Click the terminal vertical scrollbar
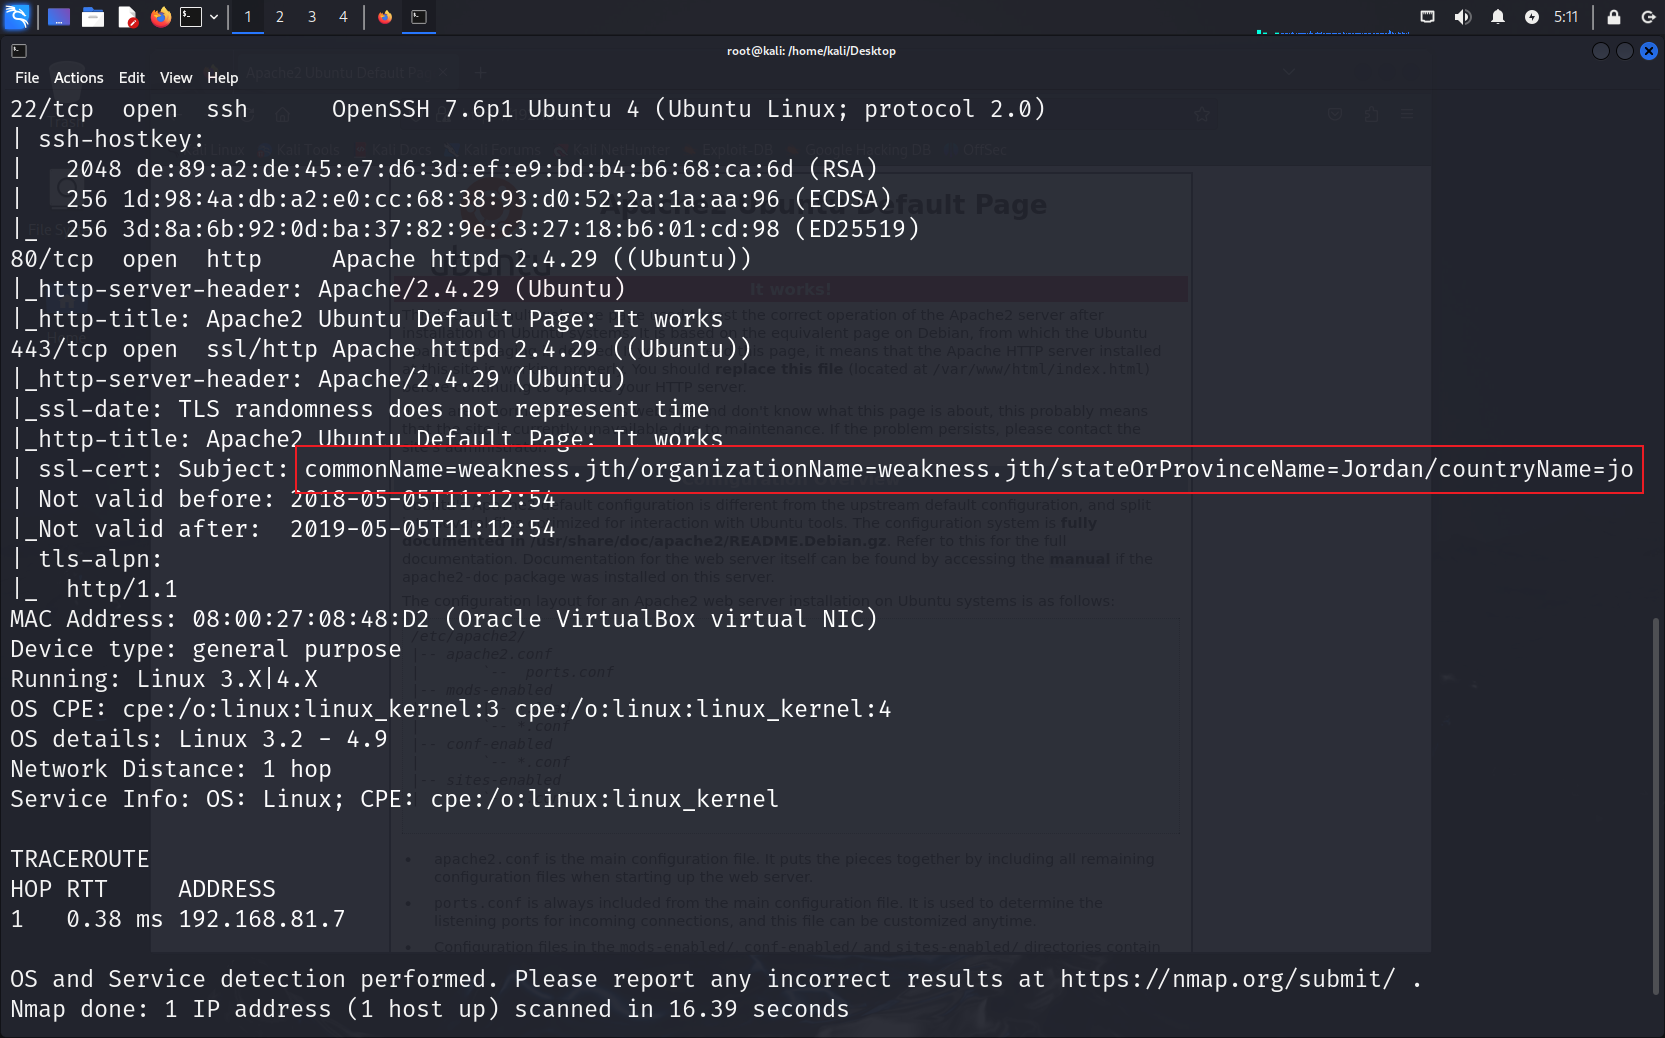This screenshot has height=1038, width=1665. (1656, 806)
